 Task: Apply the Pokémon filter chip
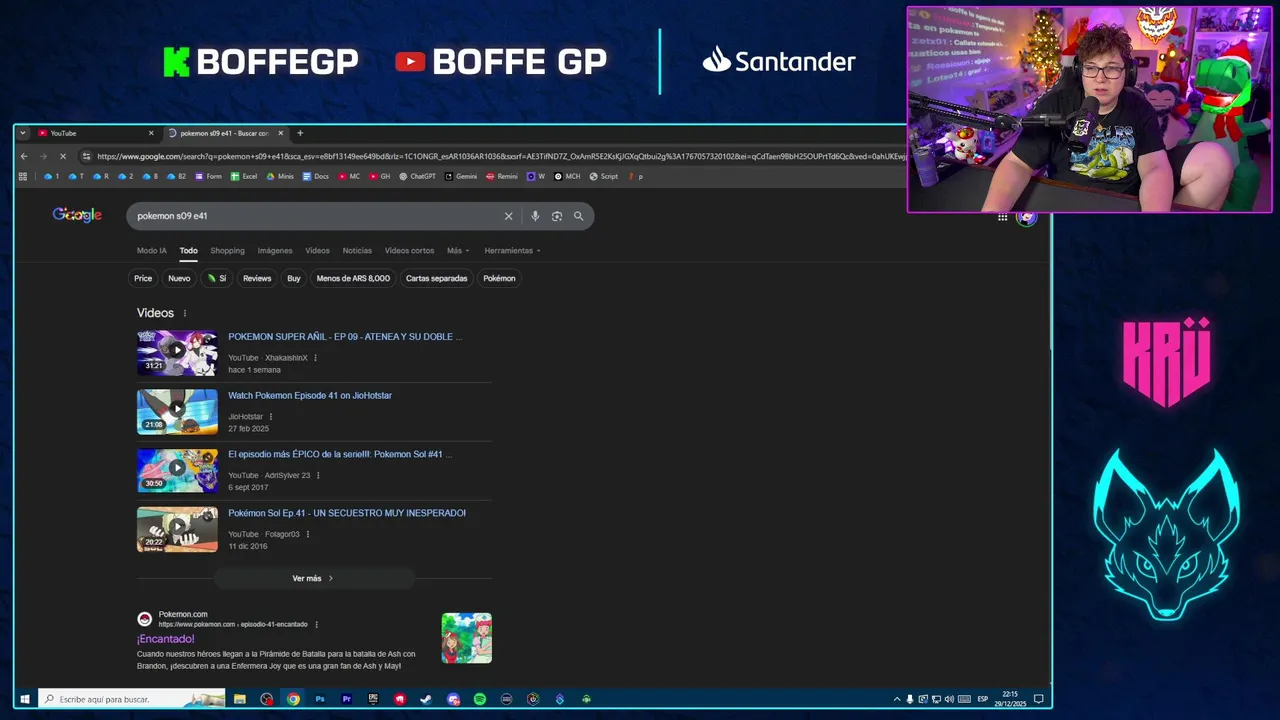click(499, 278)
